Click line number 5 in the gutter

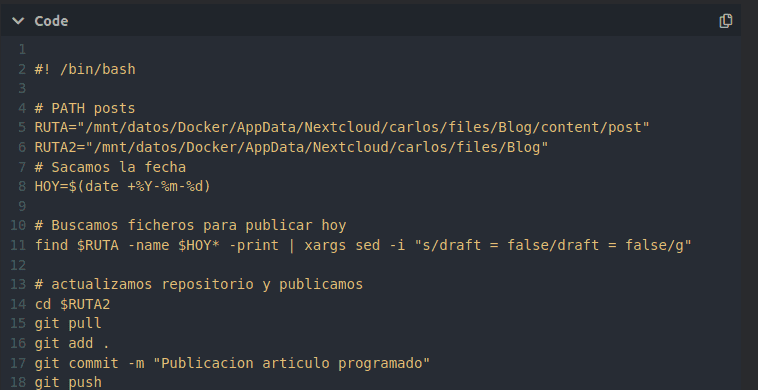click(22, 128)
